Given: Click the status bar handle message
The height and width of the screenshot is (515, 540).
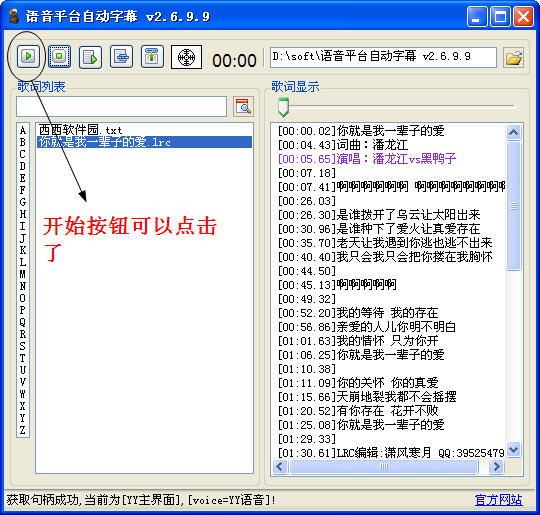Looking at the screenshot, I should coord(141,500).
